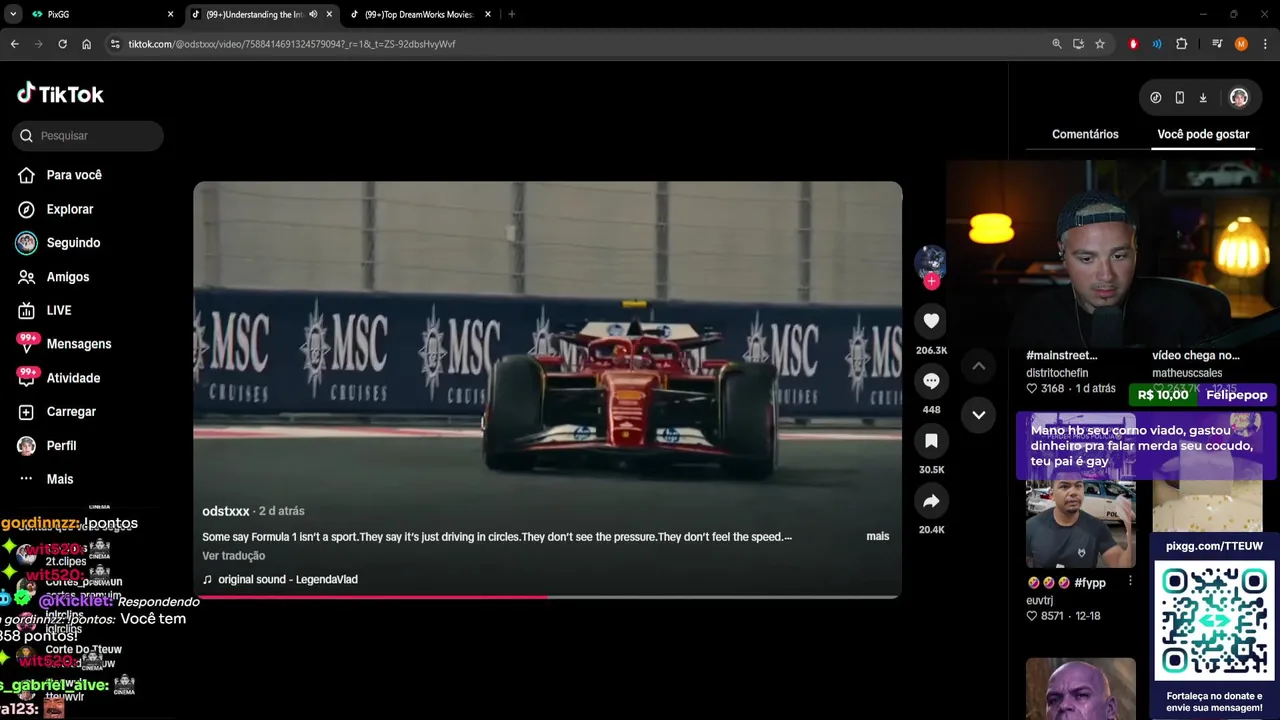Open site information icon in the address bar
1280x720 pixels.
point(115,44)
